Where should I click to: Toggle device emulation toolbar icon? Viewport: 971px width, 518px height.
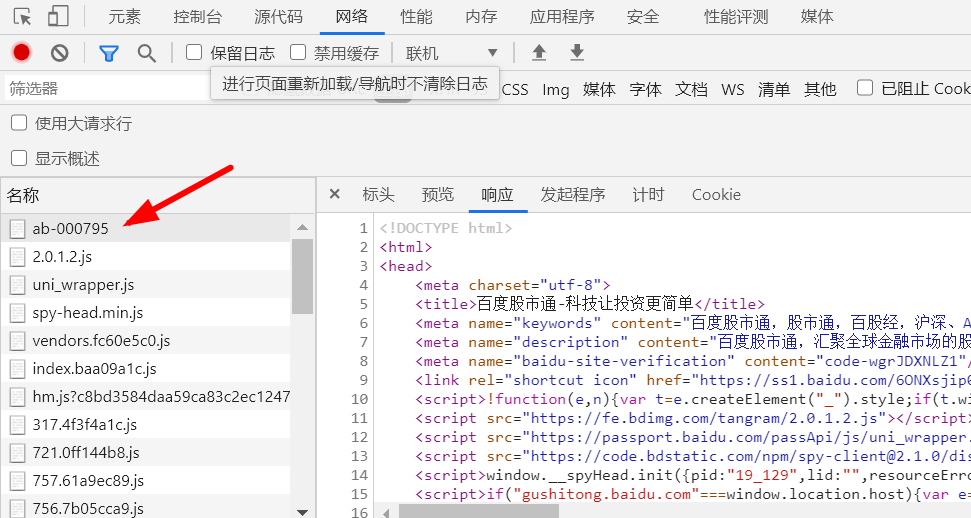(58, 17)
